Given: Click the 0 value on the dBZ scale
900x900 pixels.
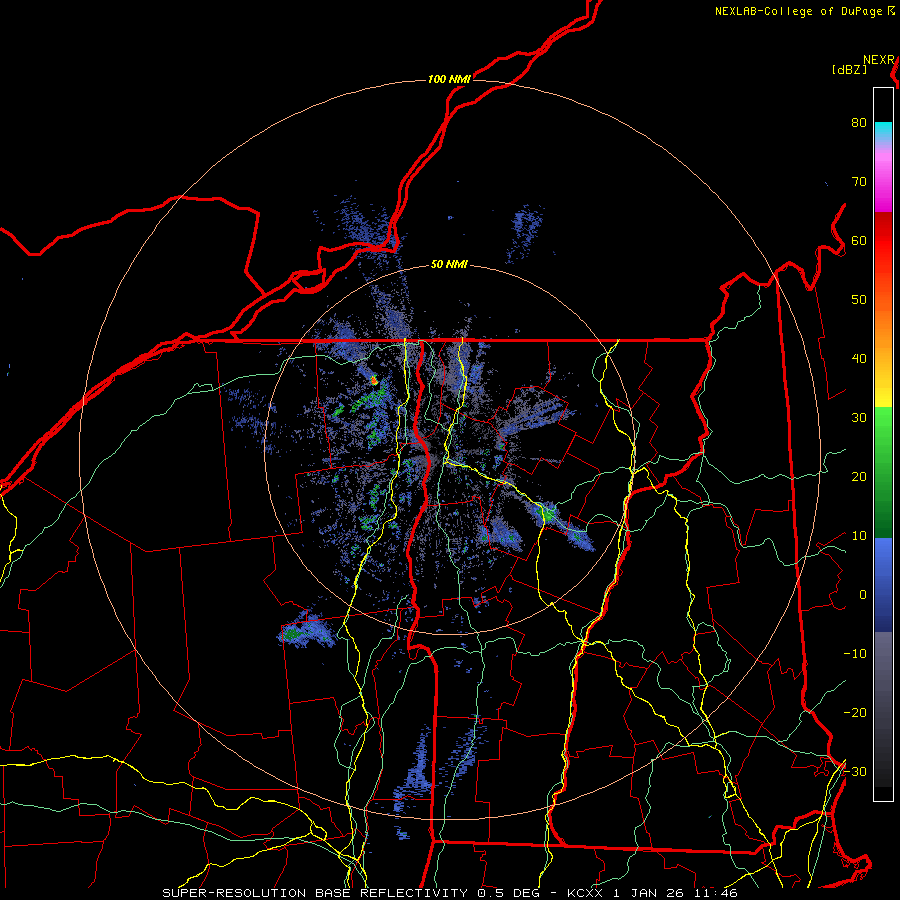Looking at the screenshot, I should tap(863, 595).
